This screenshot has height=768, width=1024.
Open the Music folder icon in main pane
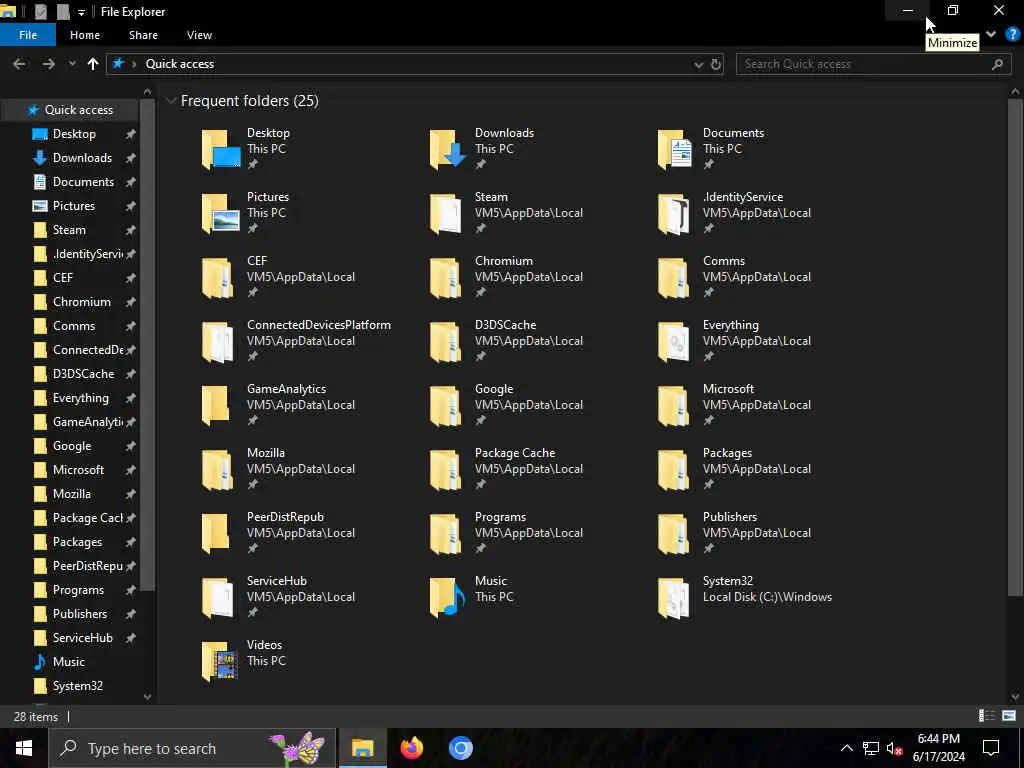pos(447,597)
